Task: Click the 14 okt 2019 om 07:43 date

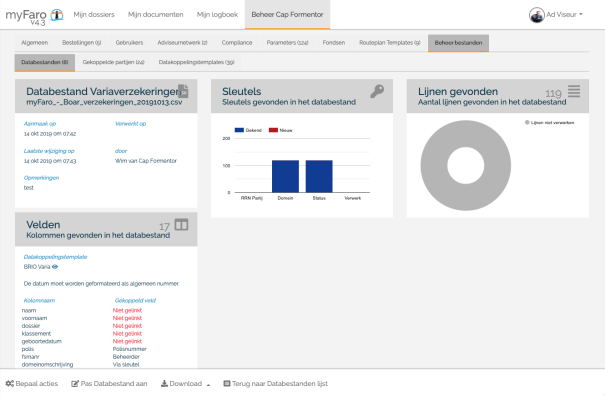Action: coord(50,161)
